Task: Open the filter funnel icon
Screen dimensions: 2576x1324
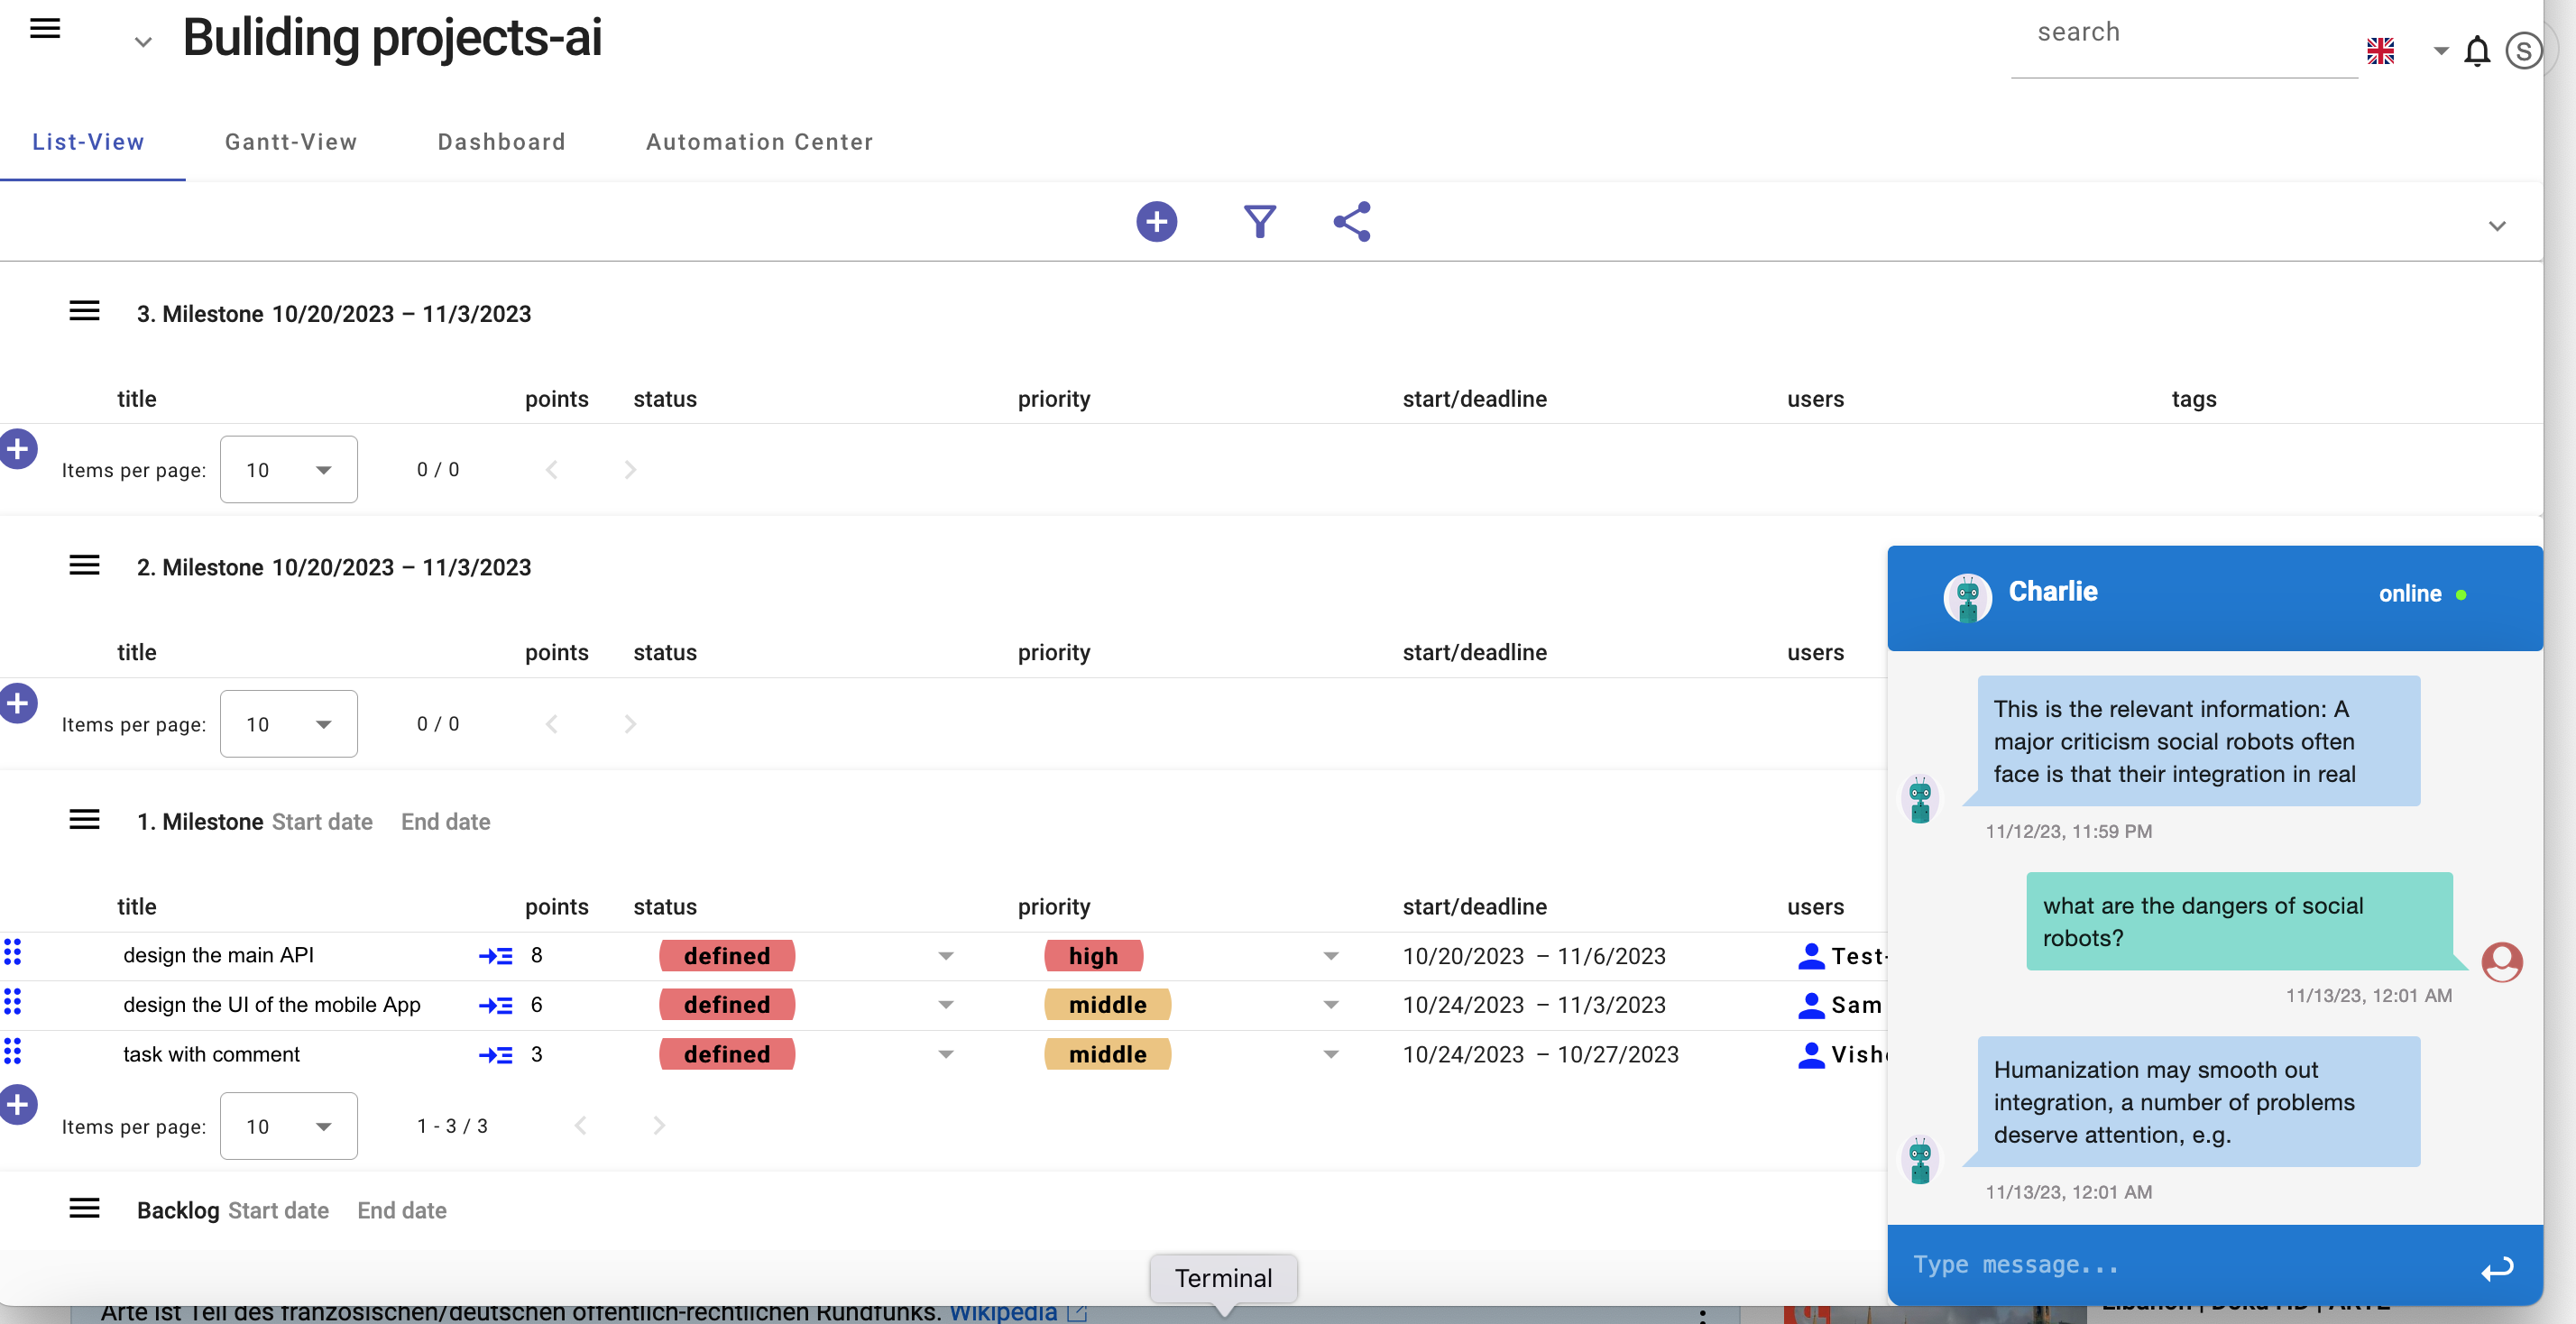Action: click(1259, 222)
